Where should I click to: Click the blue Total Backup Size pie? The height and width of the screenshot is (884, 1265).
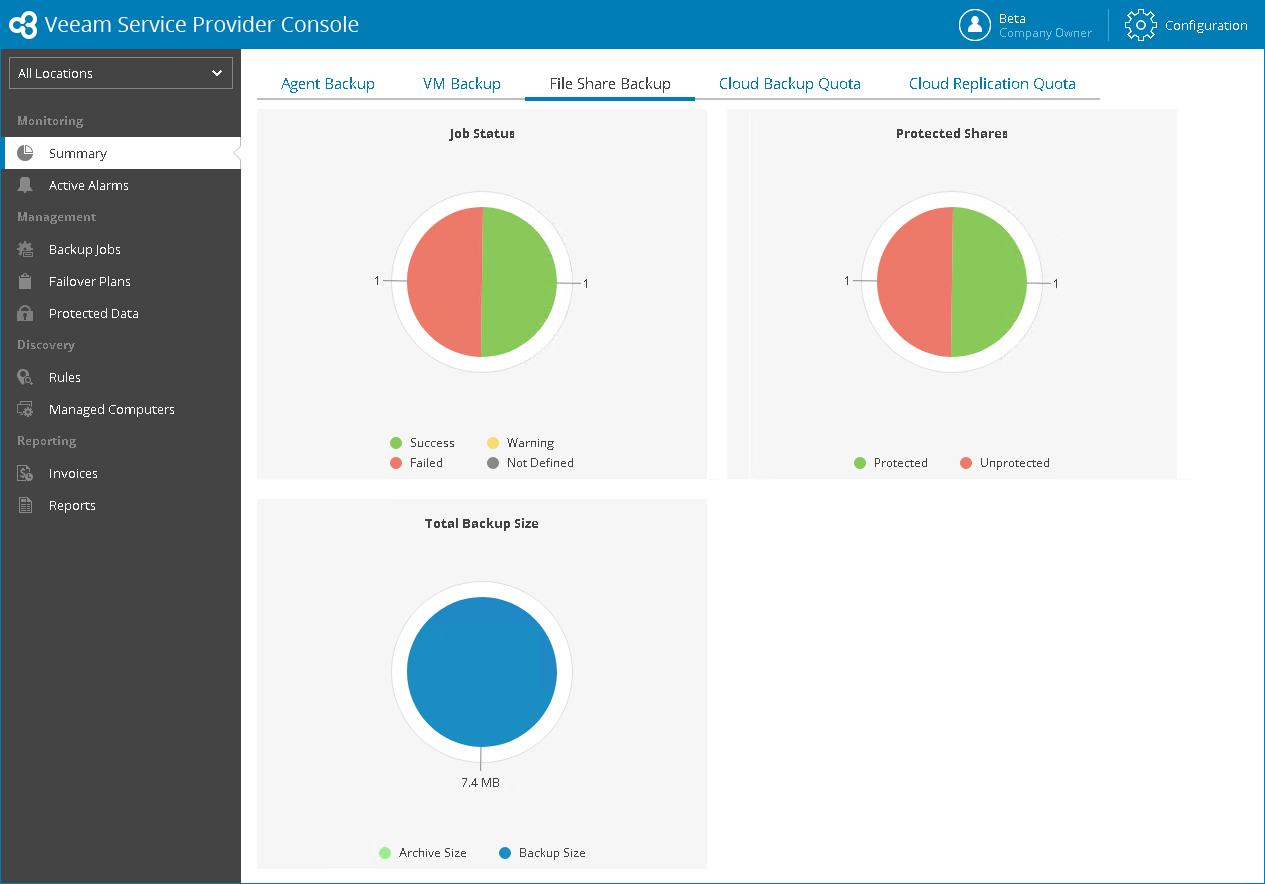click(x=482, y=672)
